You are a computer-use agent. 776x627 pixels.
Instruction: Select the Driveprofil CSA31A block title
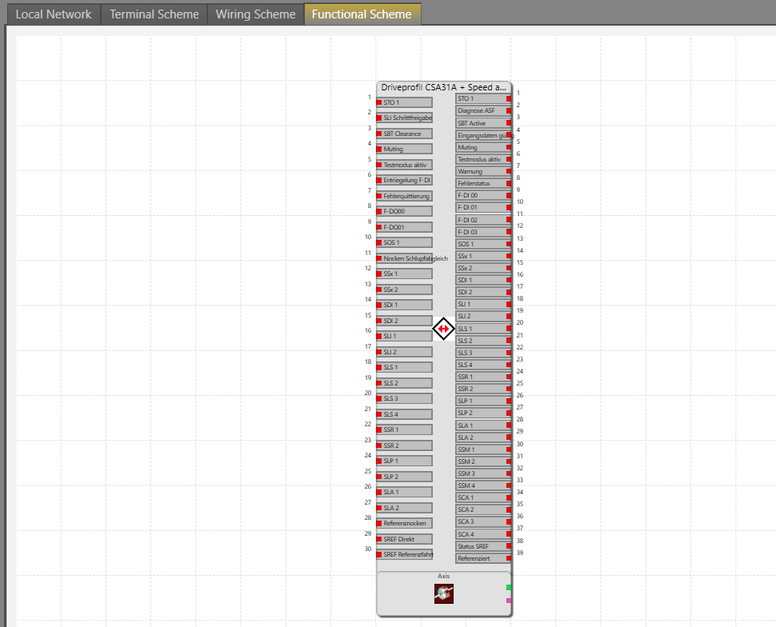pyautogui.click(x=444, y=88)
